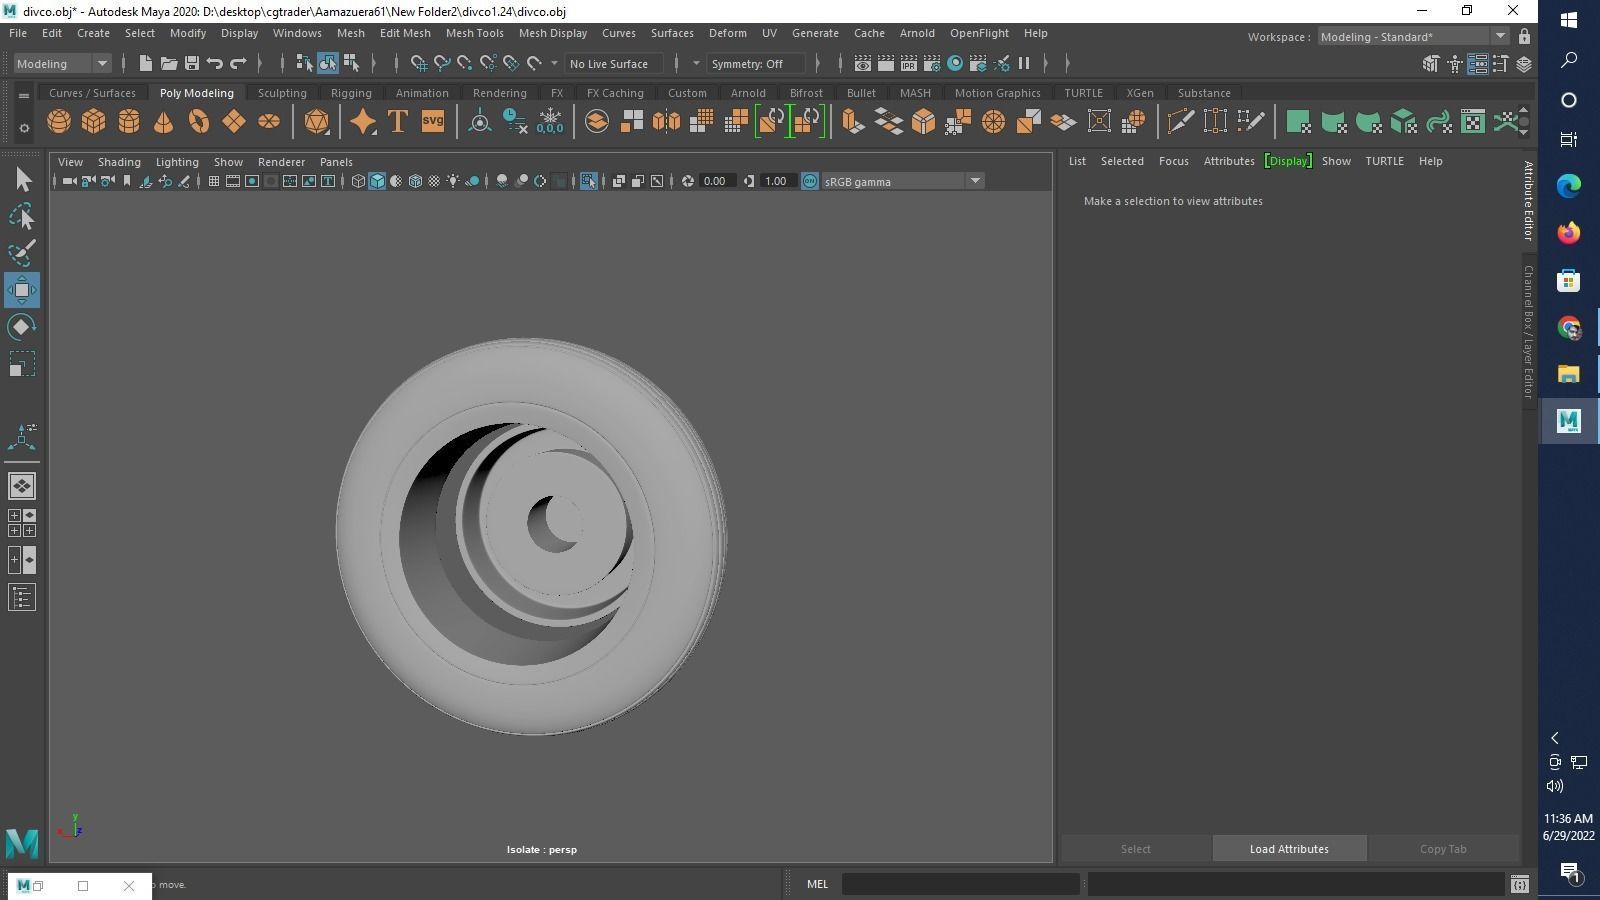Toggle smooth shade all in viewport

(377, 181)
